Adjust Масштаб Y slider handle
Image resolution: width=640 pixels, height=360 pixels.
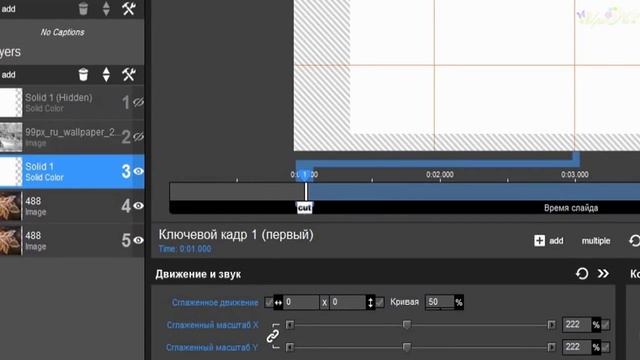pos(407,347)
